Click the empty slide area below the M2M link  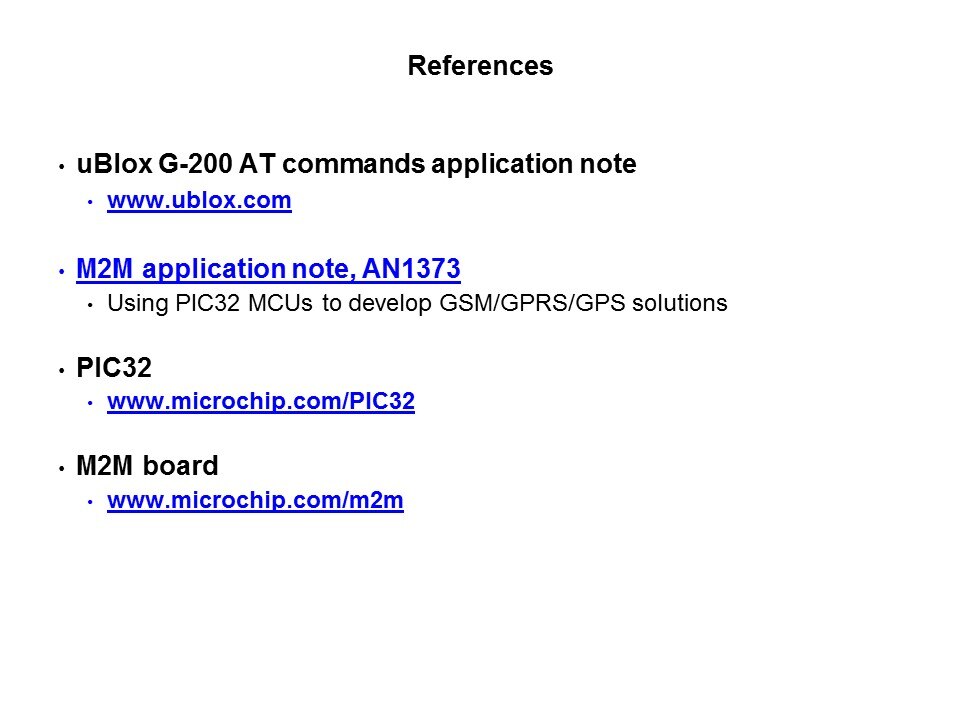tap(480, 610)
